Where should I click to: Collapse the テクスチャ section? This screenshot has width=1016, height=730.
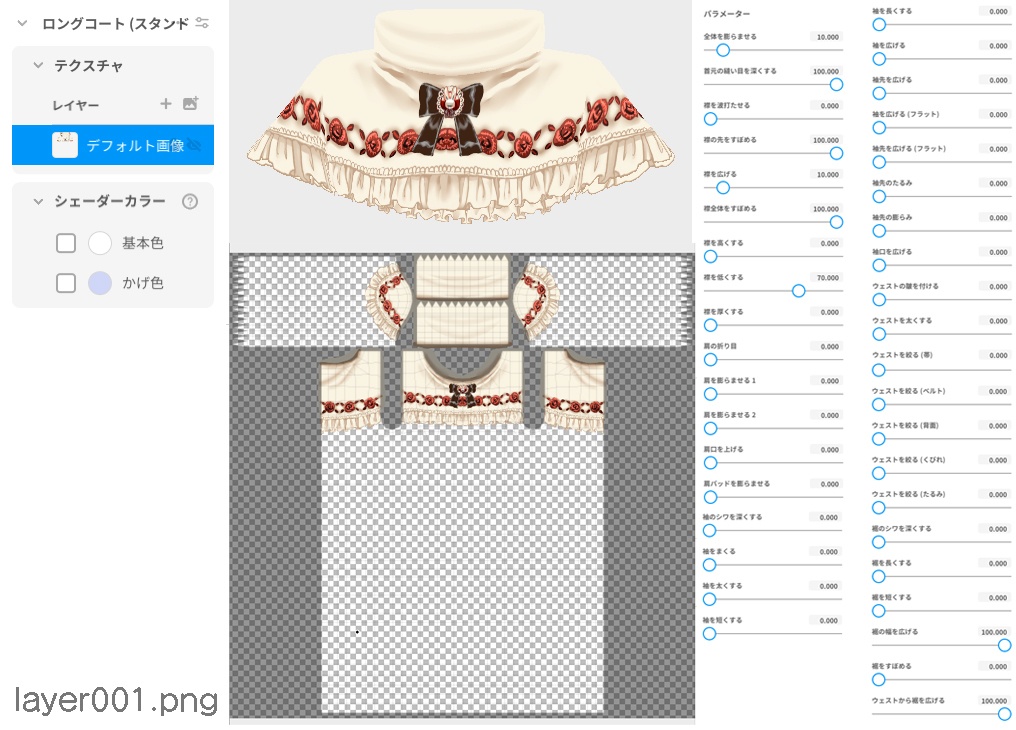pyautogui.click(x=37, y=64)
